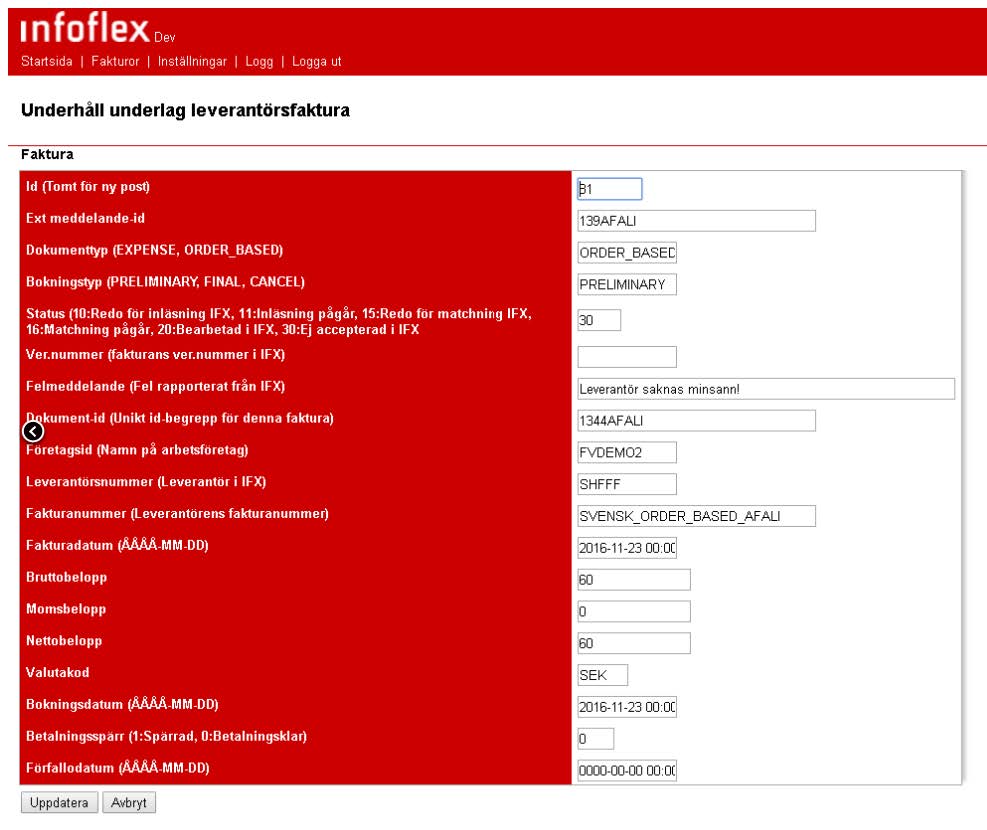Click the Felmeddelande field
This screenshot has width=987, height=830.
pos(766,389)
